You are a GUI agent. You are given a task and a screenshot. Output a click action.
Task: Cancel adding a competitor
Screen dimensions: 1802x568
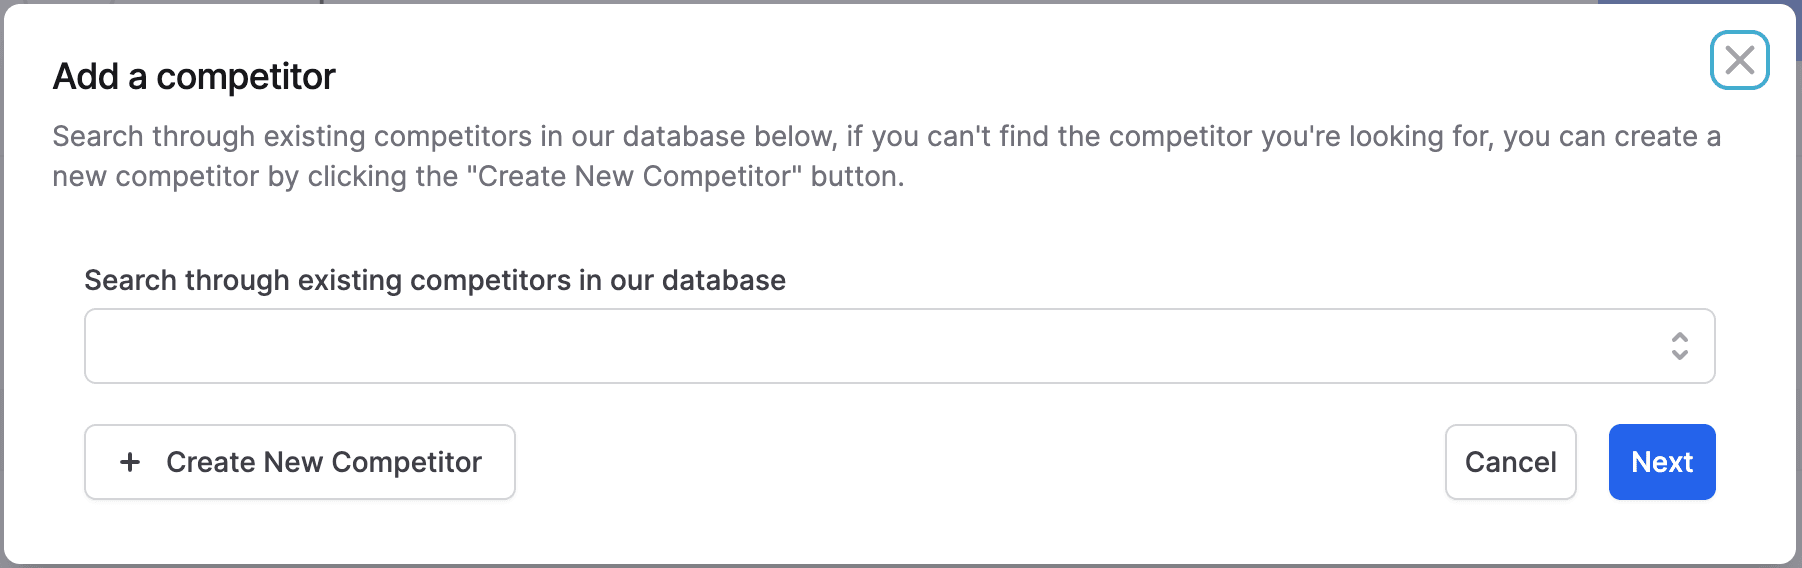tap(1510, 462)
